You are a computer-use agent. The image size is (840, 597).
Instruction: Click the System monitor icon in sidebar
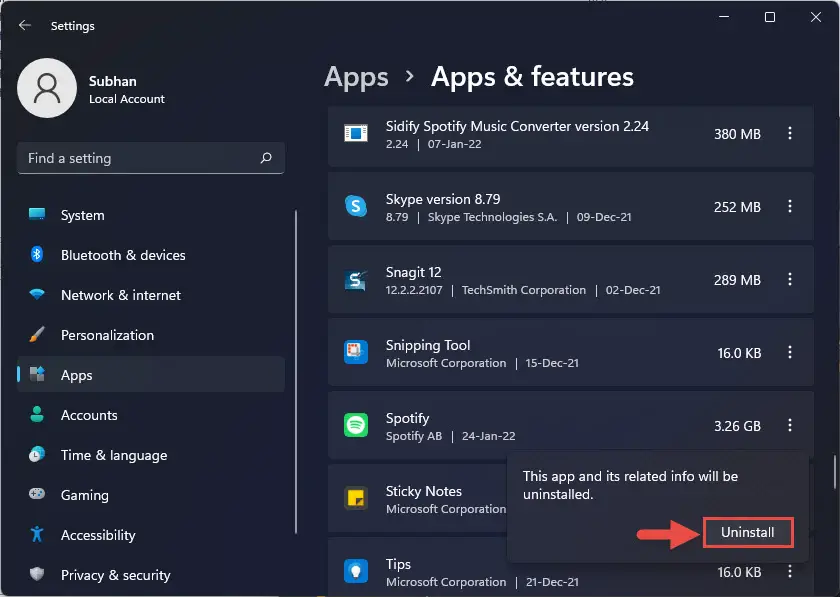37,214
